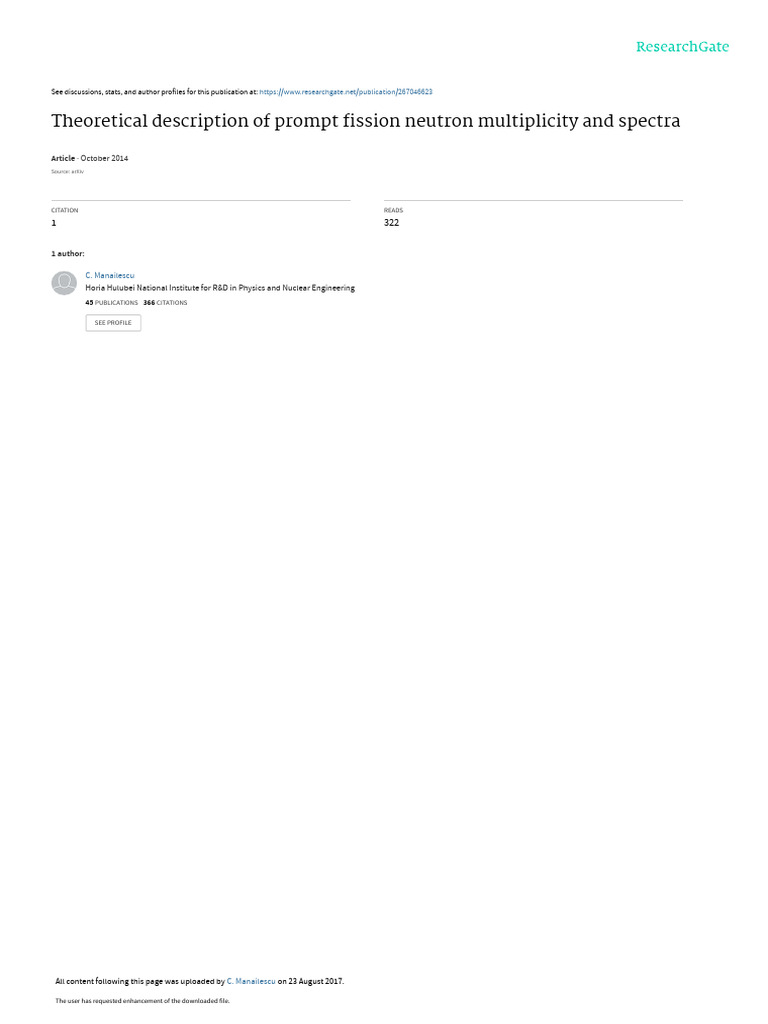Viewport: 768px width, 1024px height.
Task: Click the '1 author:' heading
Action: click(x=68, y=253)
